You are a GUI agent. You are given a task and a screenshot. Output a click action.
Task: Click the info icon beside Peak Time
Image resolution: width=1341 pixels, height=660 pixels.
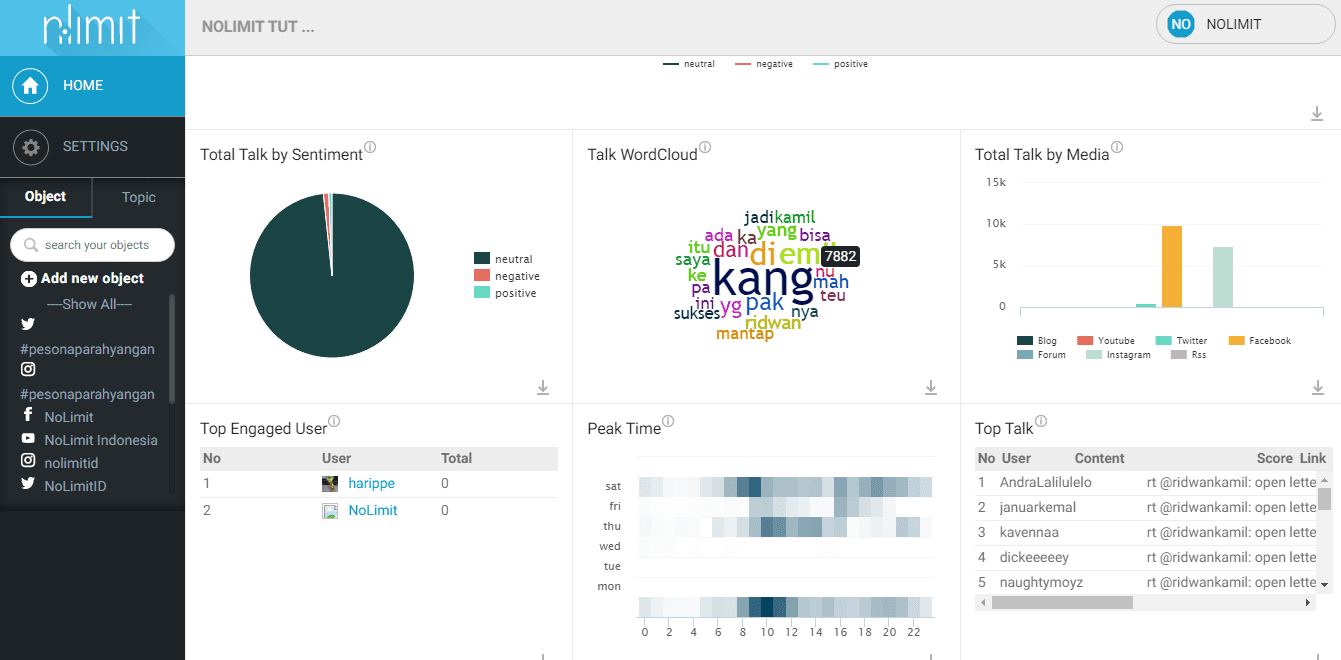(668, 422)
